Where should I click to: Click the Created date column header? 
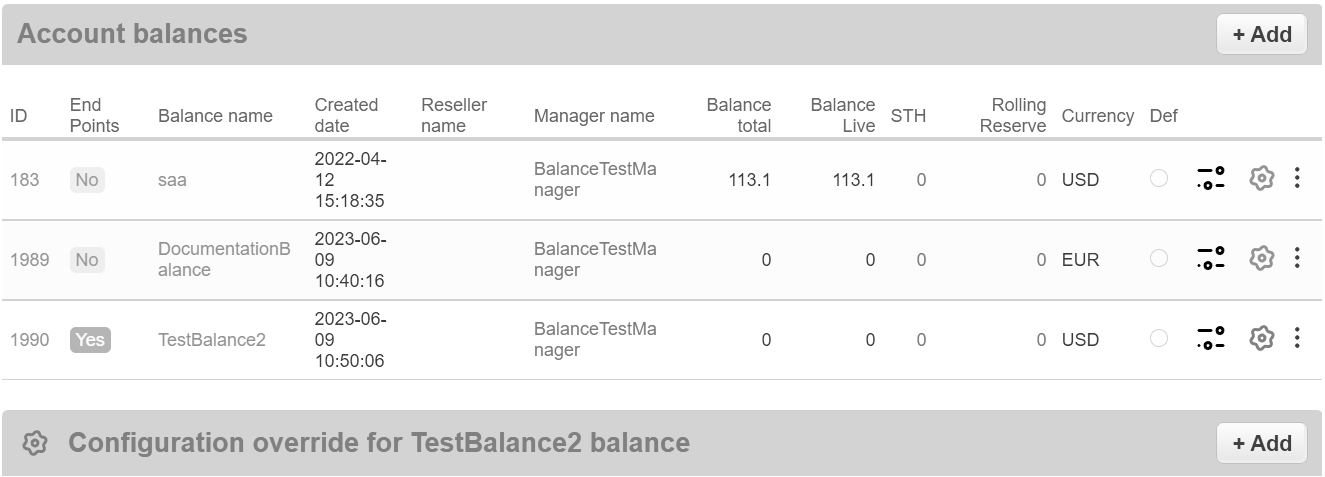(x=346, y=115)
